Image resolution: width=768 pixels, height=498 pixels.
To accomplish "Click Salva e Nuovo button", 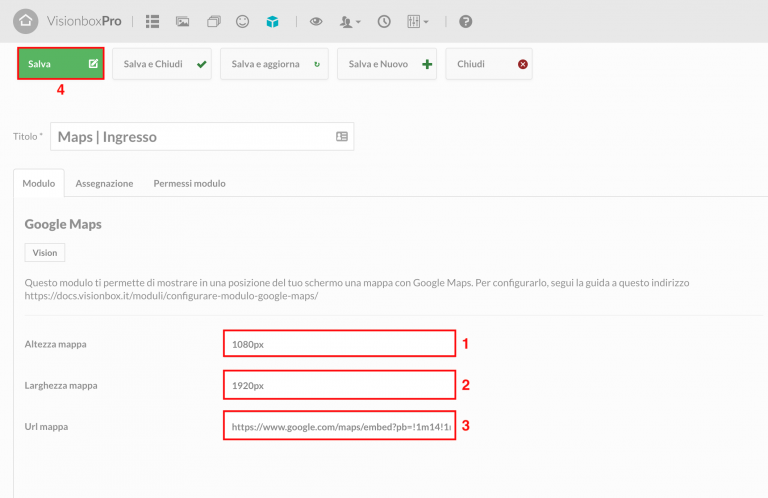I will click(x=387, y=64).
